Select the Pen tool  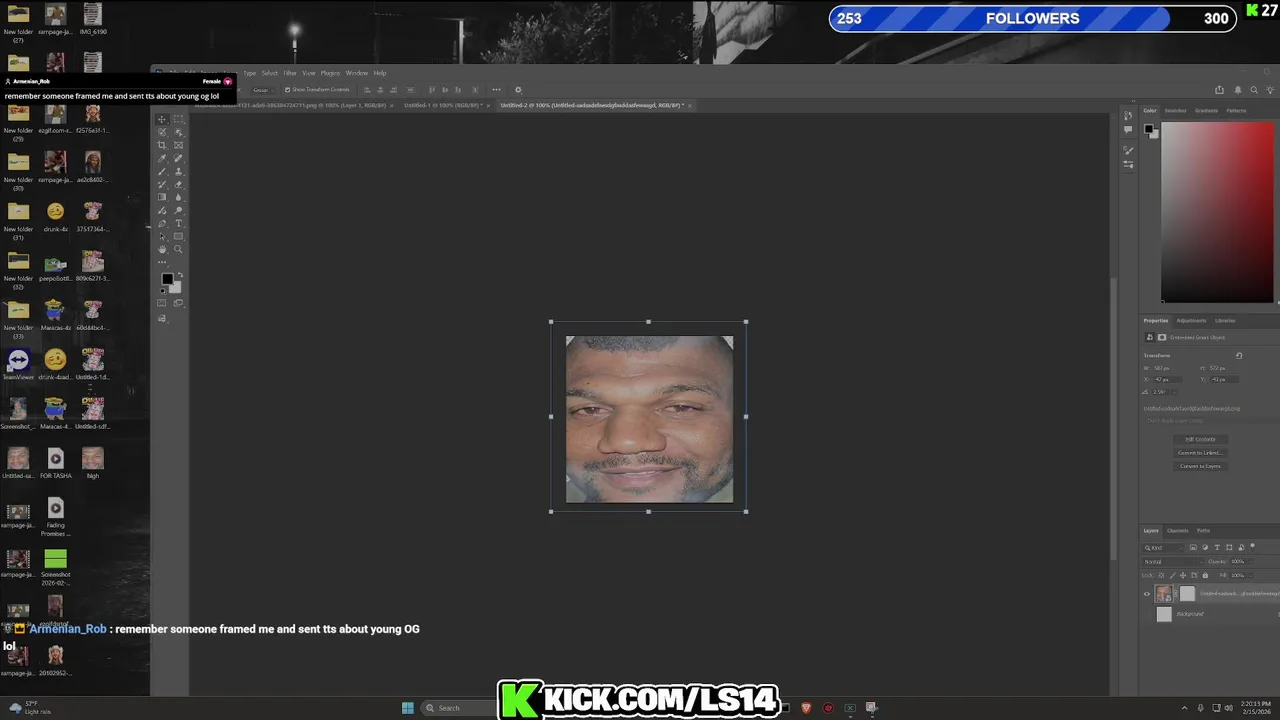point(162,223)
